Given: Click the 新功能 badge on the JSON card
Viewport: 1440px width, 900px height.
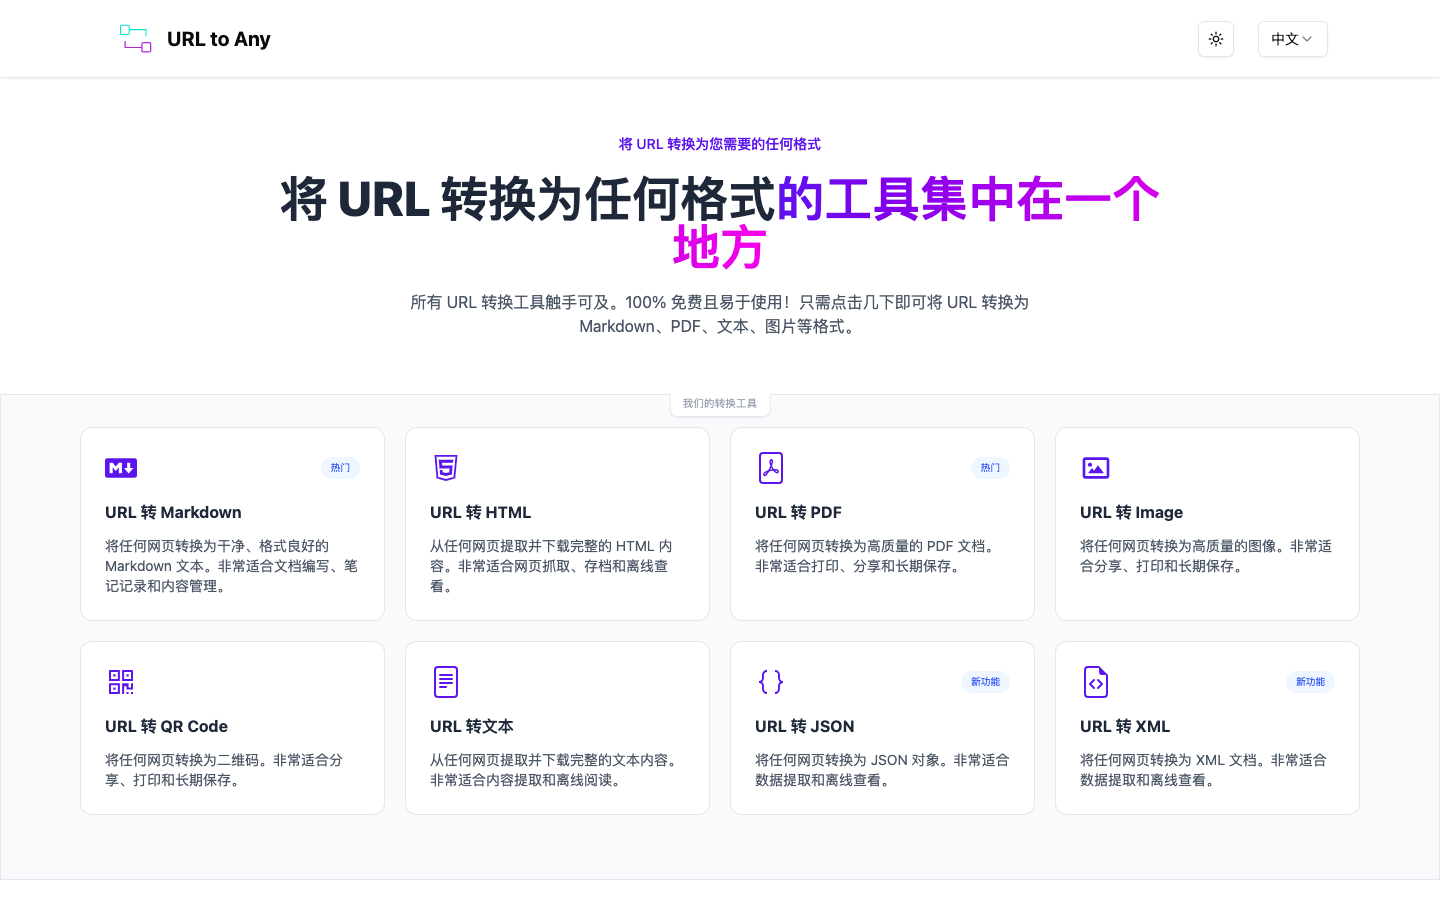Looking at the screenshot, I should 985,682.
